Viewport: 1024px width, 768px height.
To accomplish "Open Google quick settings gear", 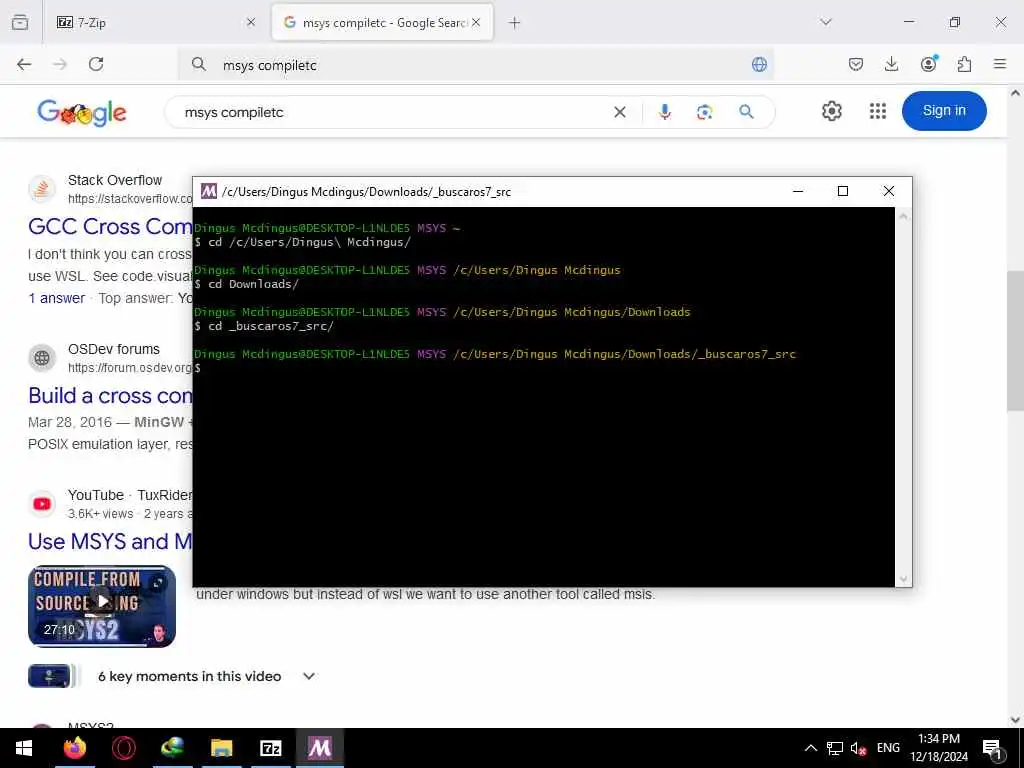I will point(831,111).
